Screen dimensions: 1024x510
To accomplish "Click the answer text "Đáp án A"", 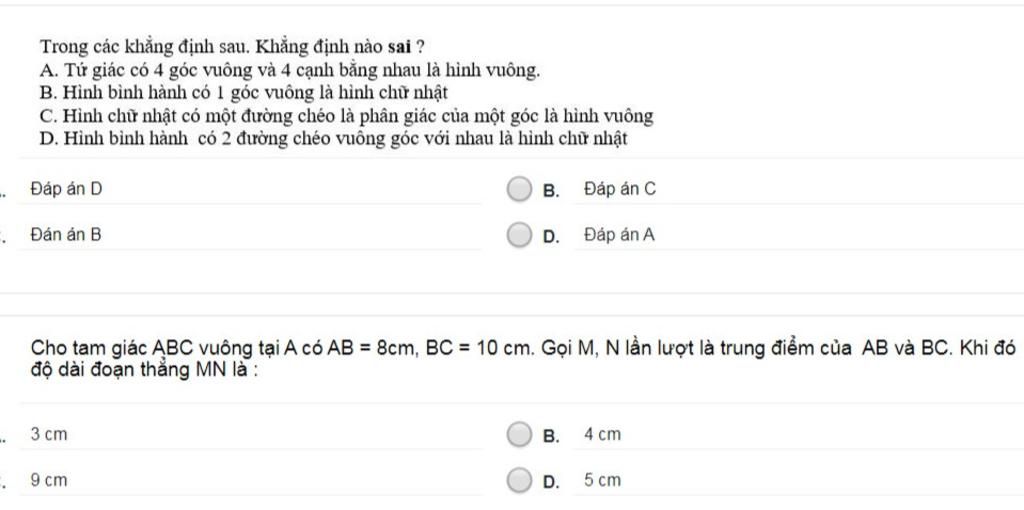I will pos(620,235).
